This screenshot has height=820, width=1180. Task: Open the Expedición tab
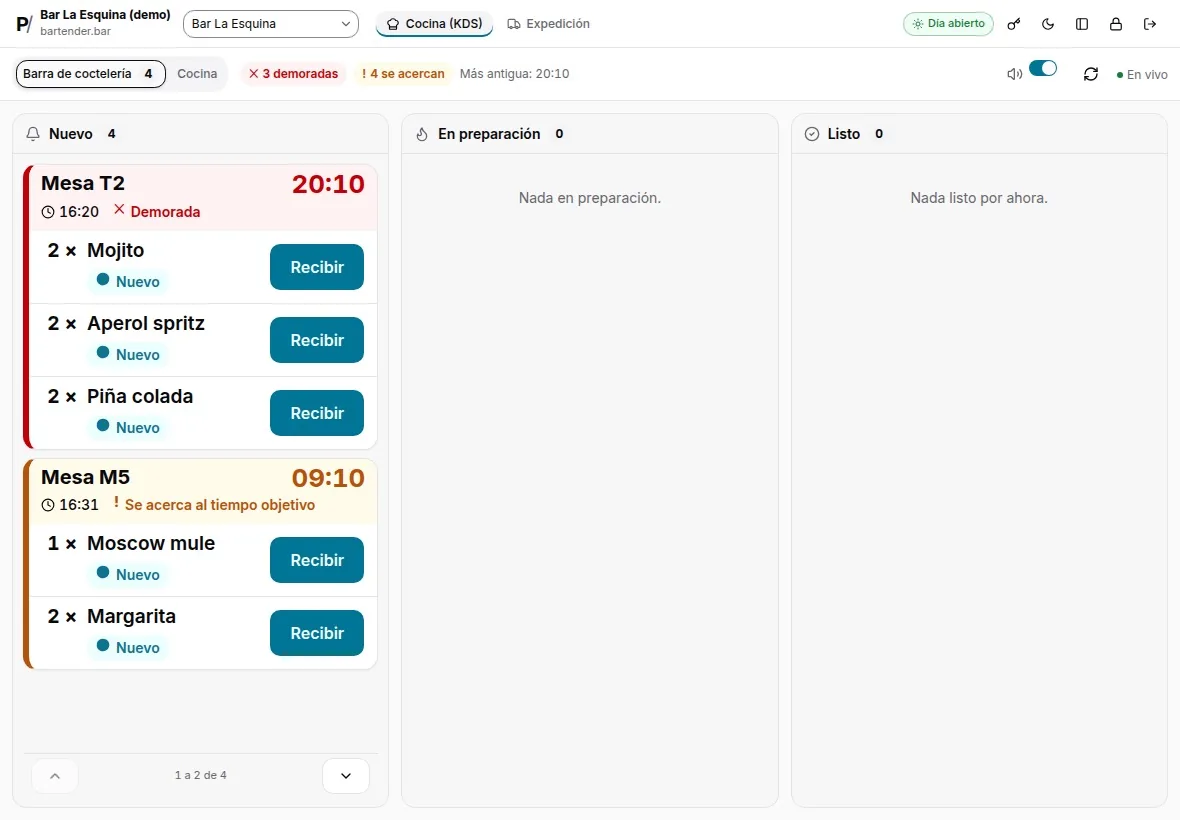coord(549,24)
